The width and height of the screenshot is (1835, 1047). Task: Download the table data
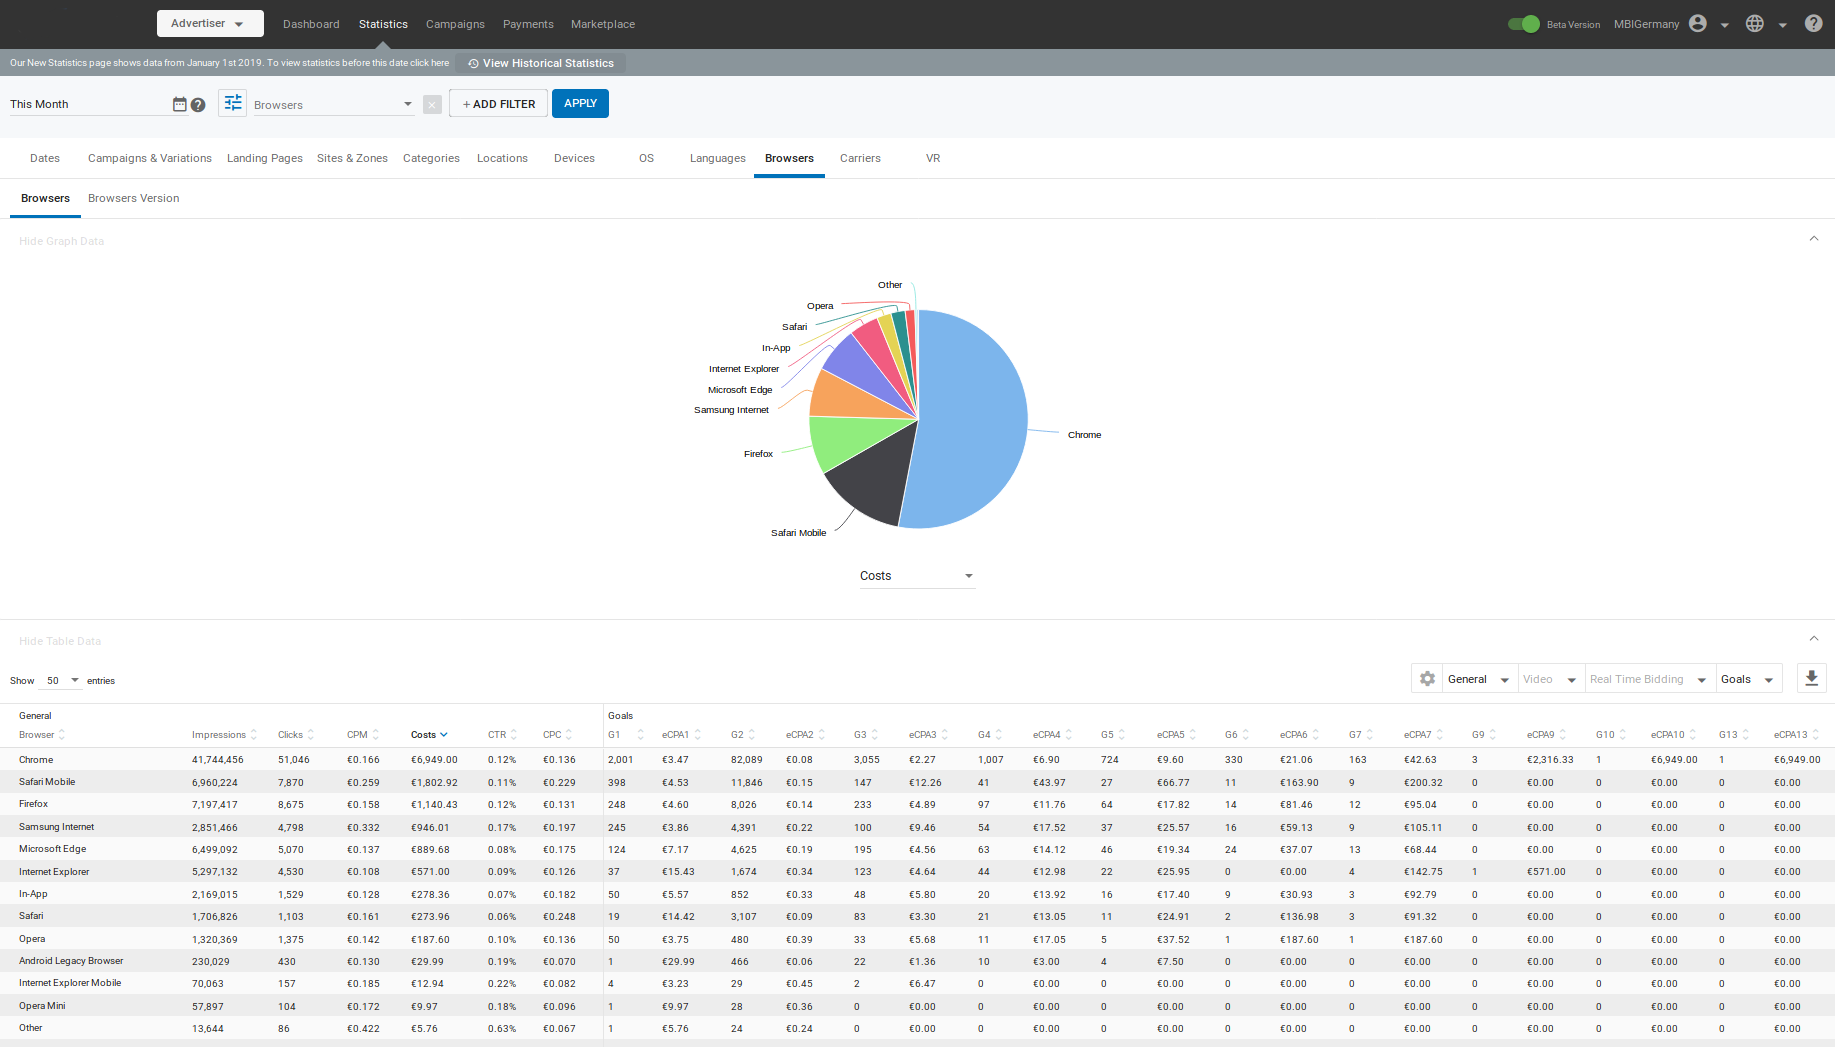(1811, 678)
